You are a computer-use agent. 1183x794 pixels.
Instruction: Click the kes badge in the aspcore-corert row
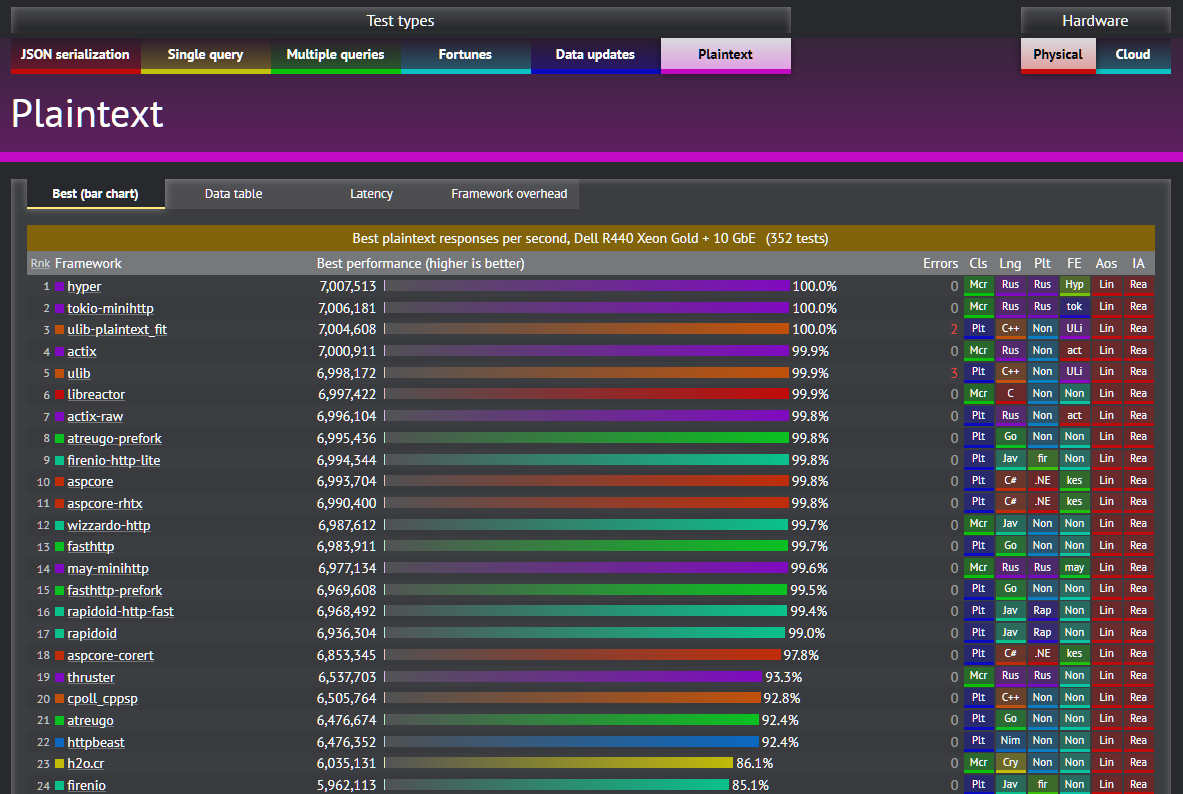(1074, 655)
